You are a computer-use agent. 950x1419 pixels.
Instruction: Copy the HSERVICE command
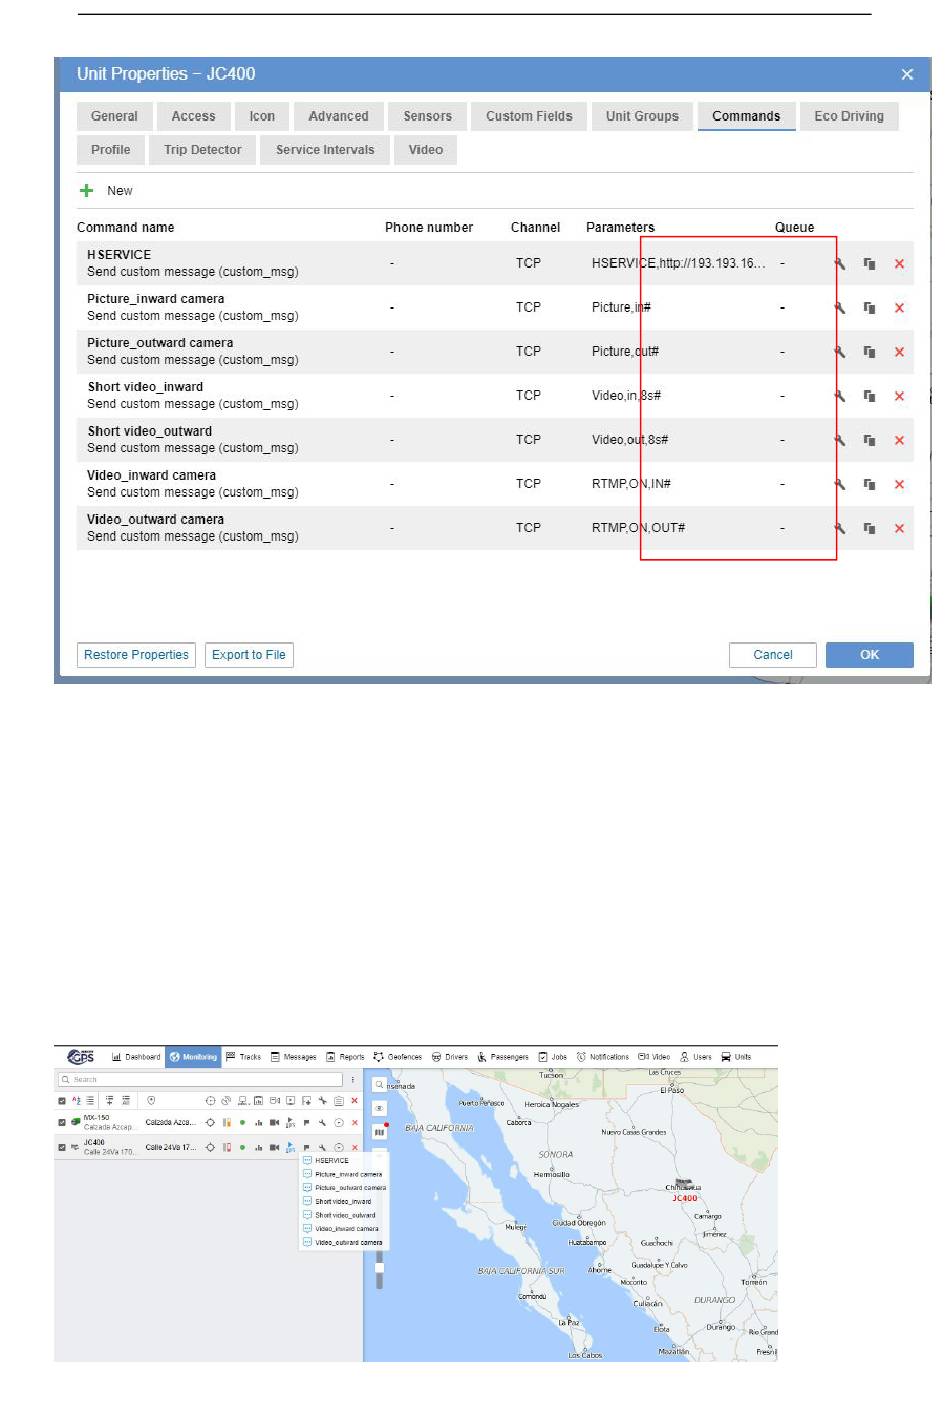pos(869,264)
